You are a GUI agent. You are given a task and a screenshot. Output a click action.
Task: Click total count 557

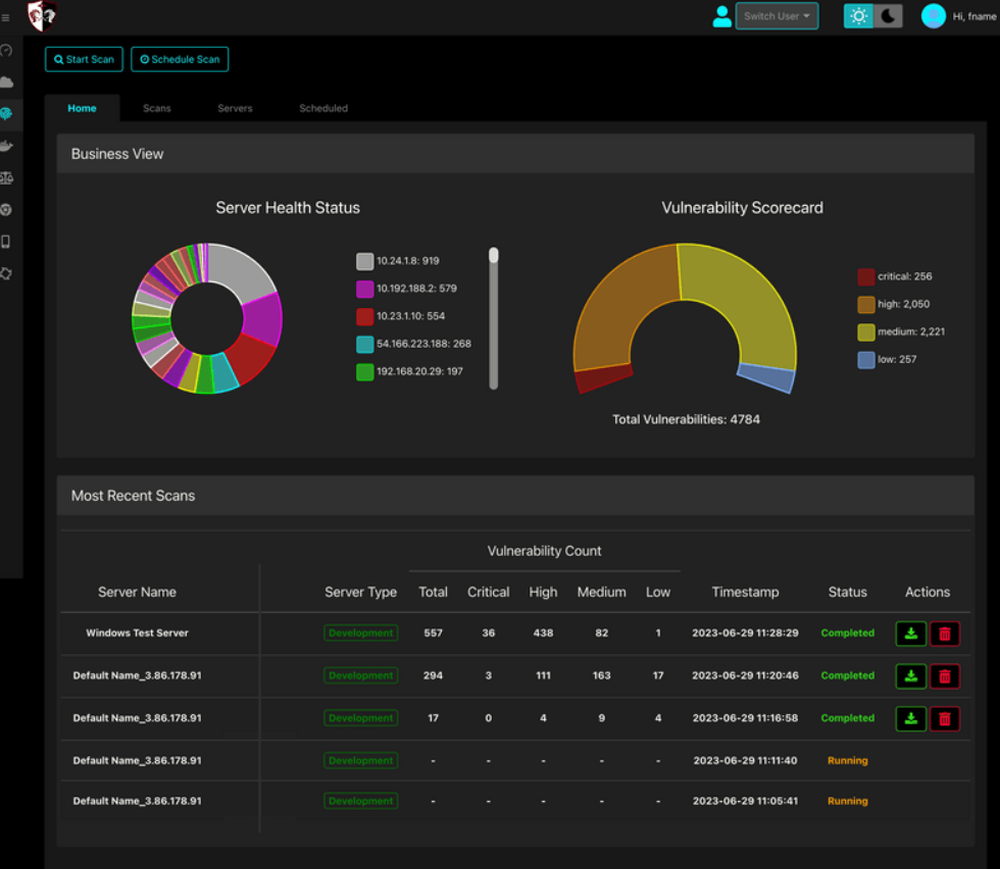[433, 633]
